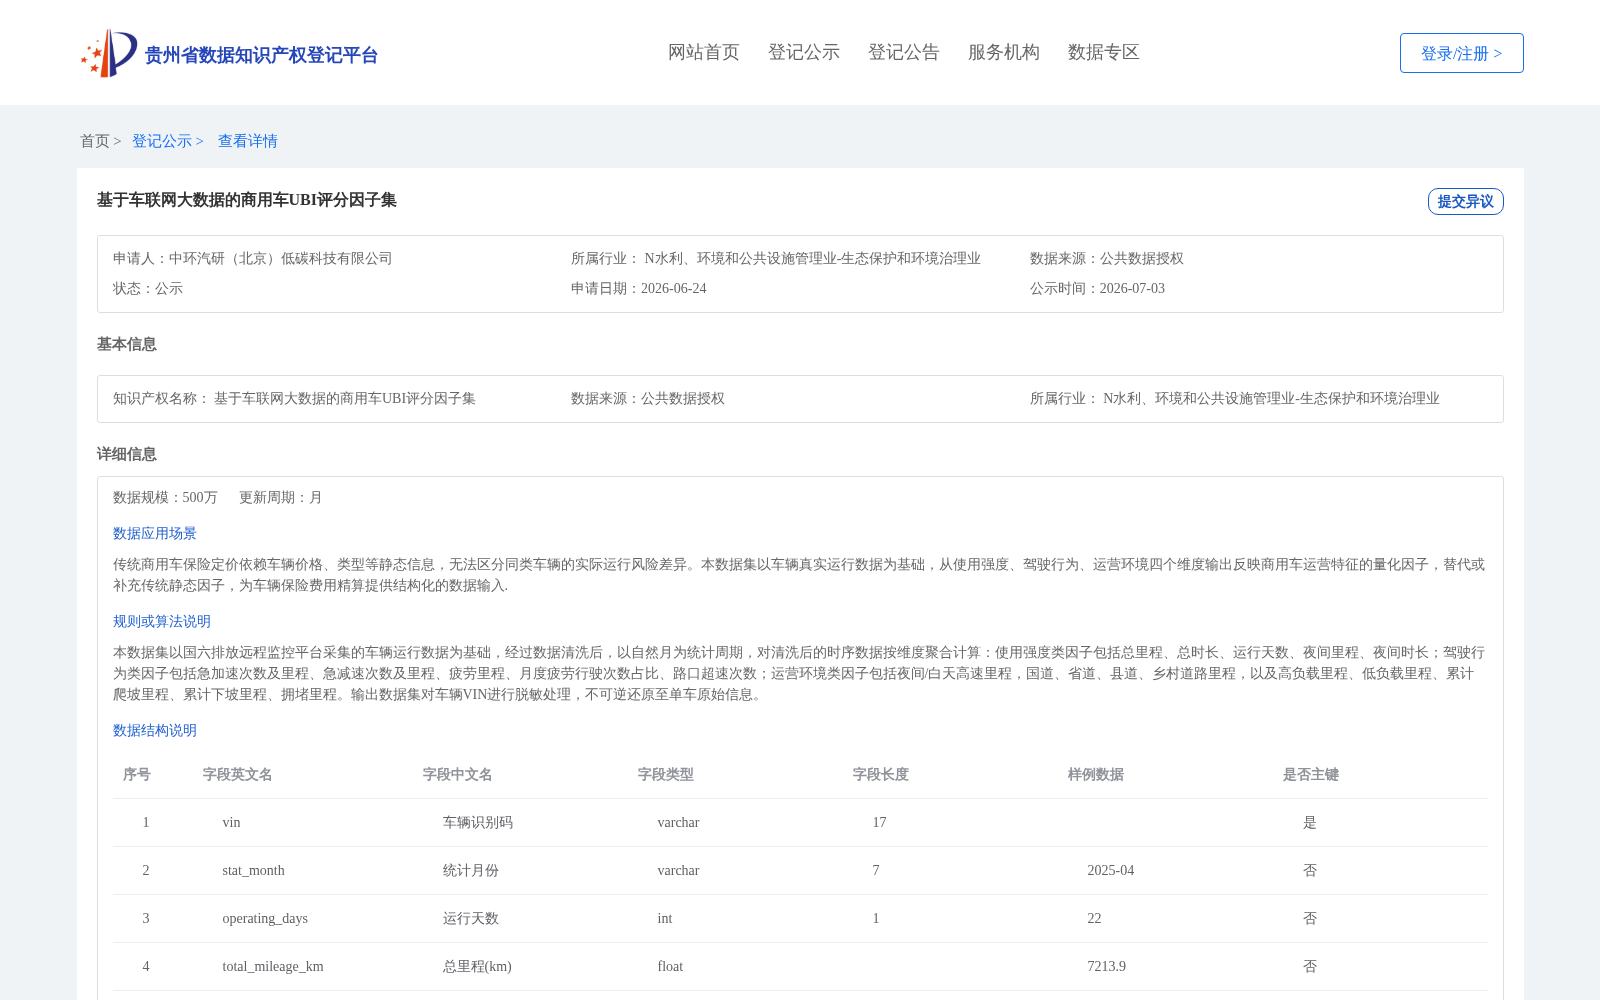Click the 数据应用场景 heading
The height and width of the screenshot is (1000, 1600).
pos(155,533)
